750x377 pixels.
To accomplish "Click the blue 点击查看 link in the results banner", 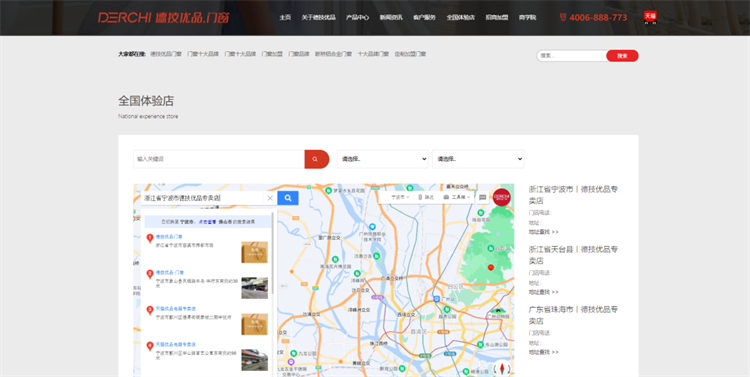I will coord(206,222).
